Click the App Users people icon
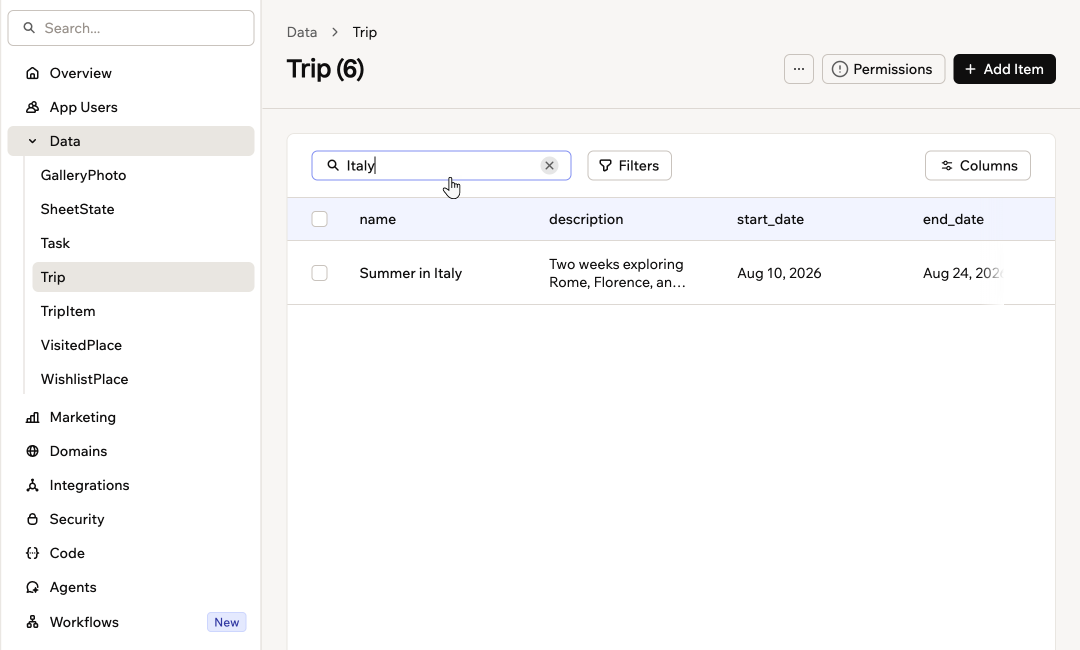1080x650 pixels. [32, 107]
